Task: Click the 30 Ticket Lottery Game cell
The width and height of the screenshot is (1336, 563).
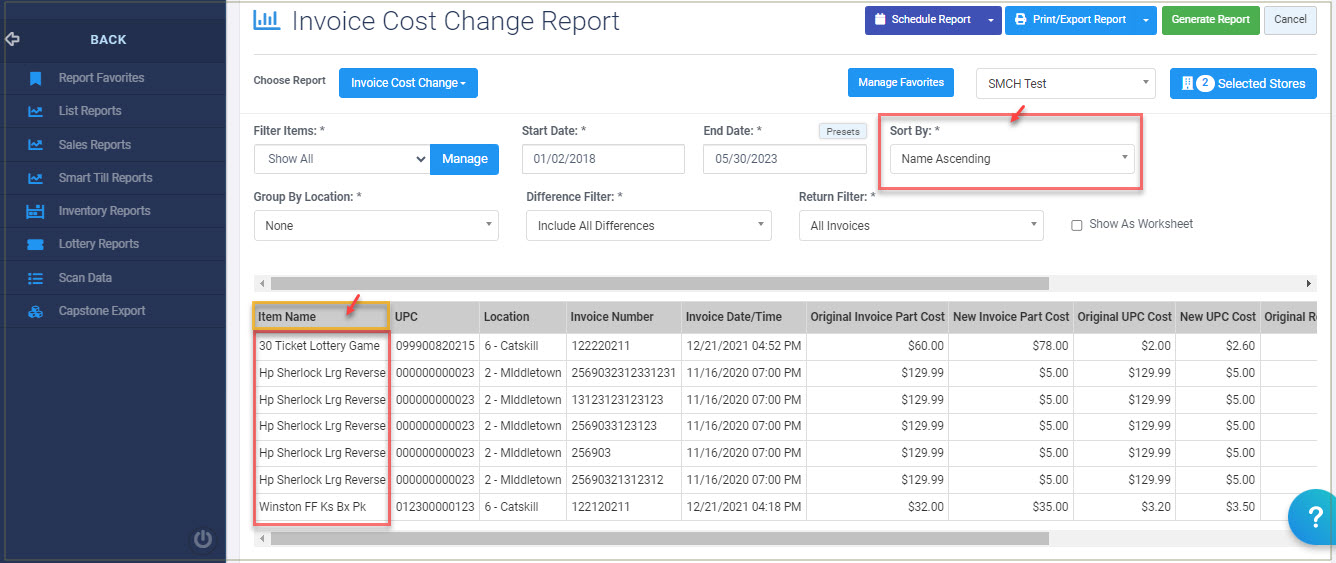Action: (321, 346)
